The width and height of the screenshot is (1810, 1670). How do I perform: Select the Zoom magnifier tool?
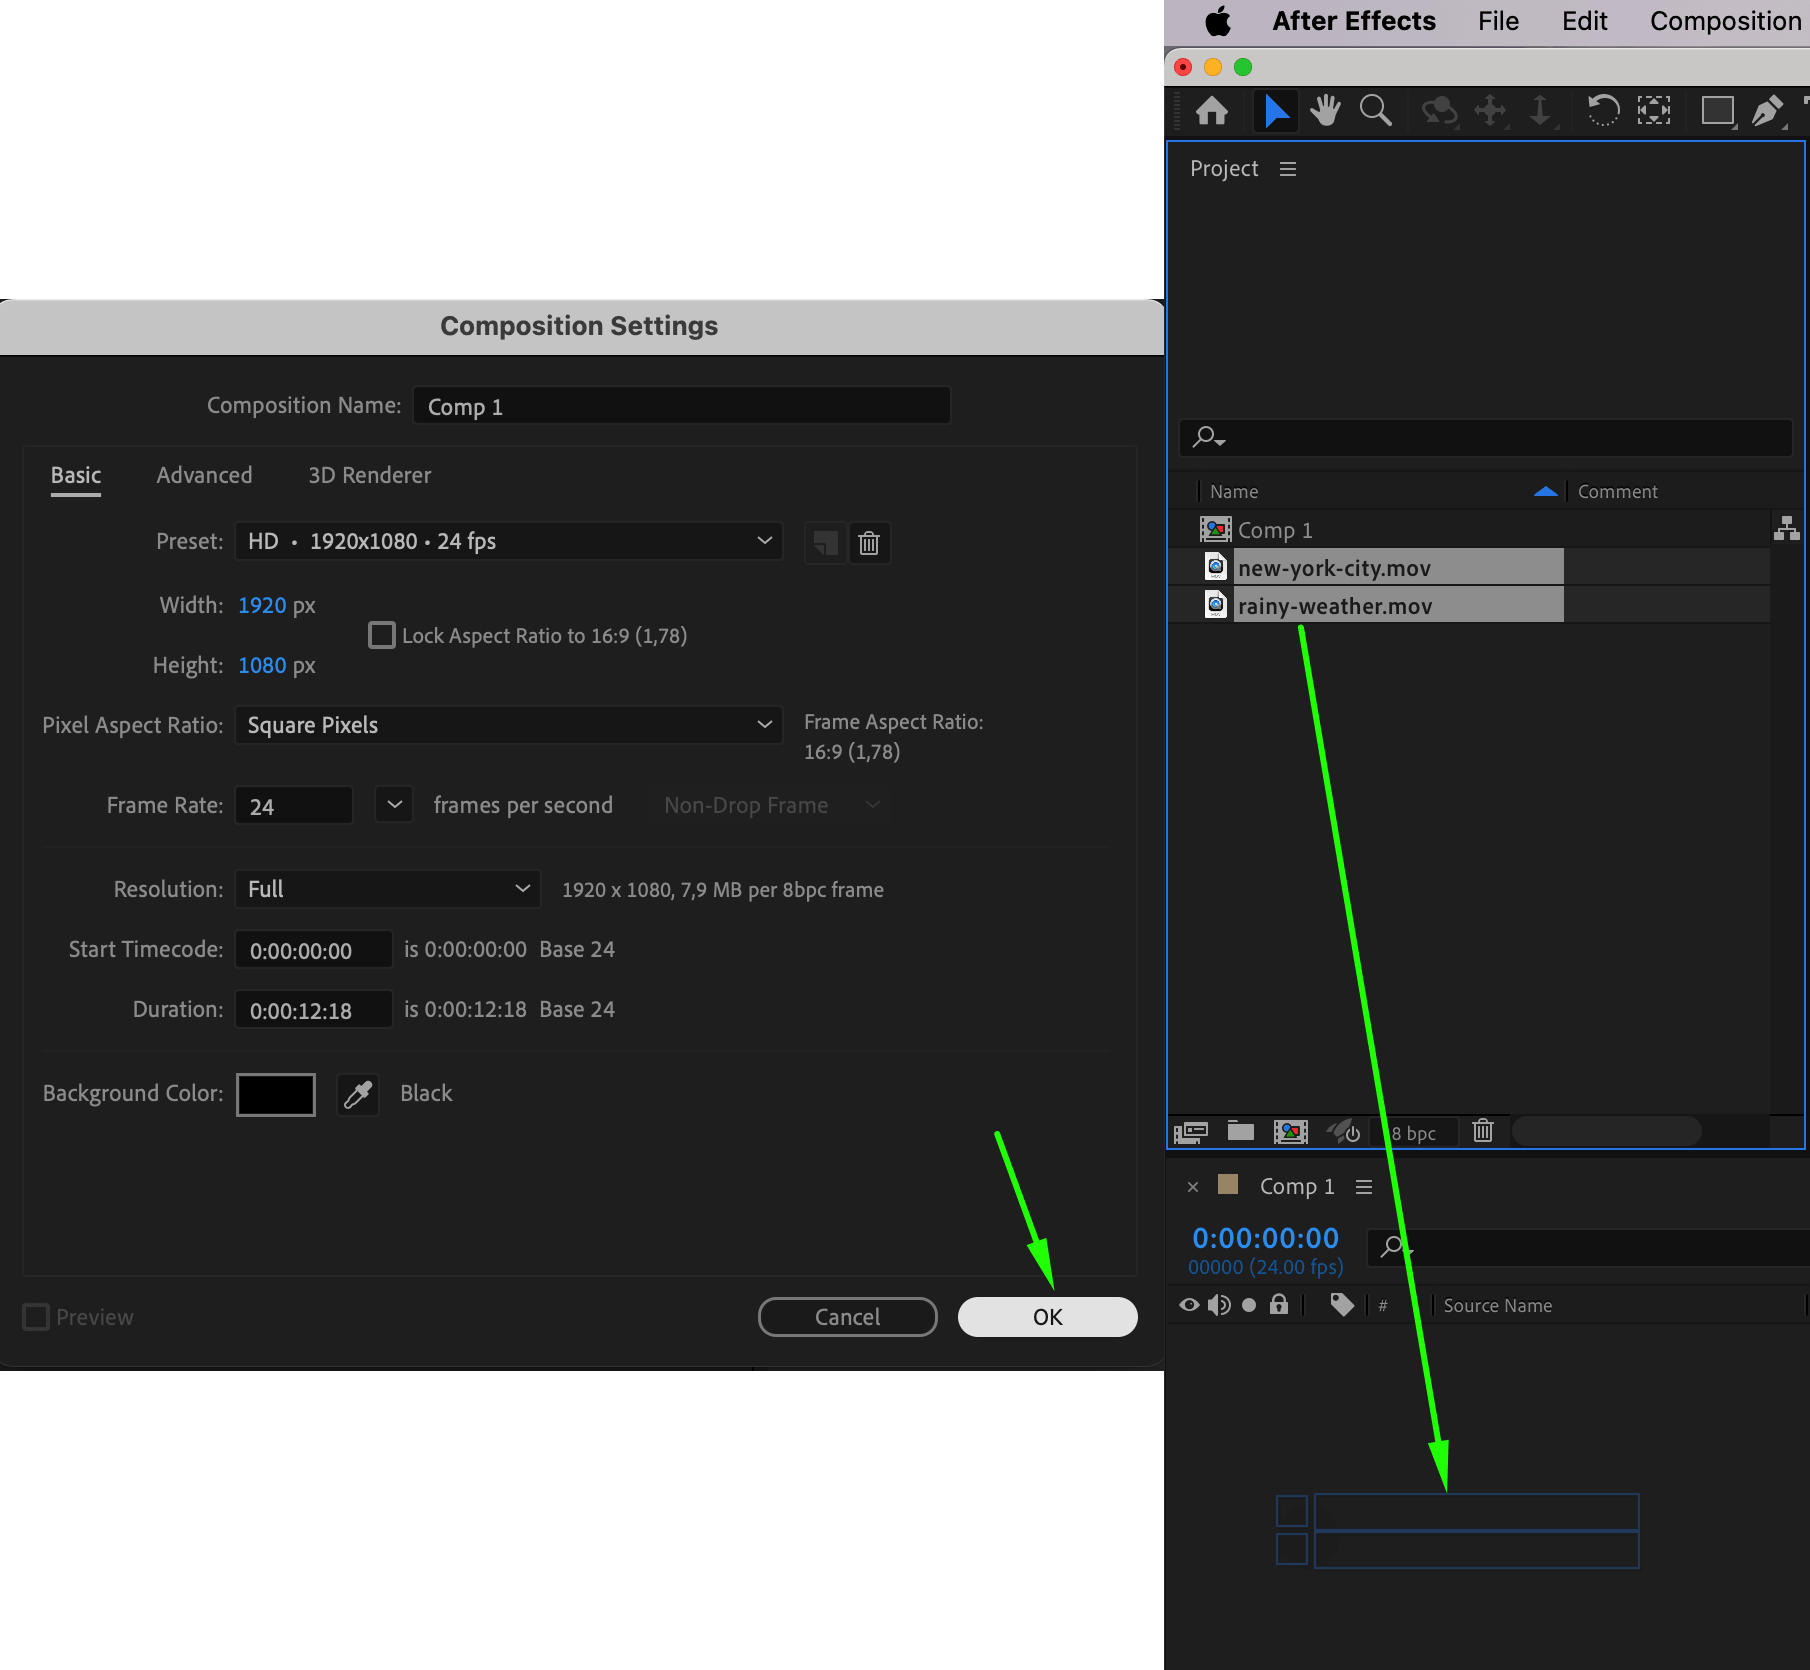click(1376, 110)
